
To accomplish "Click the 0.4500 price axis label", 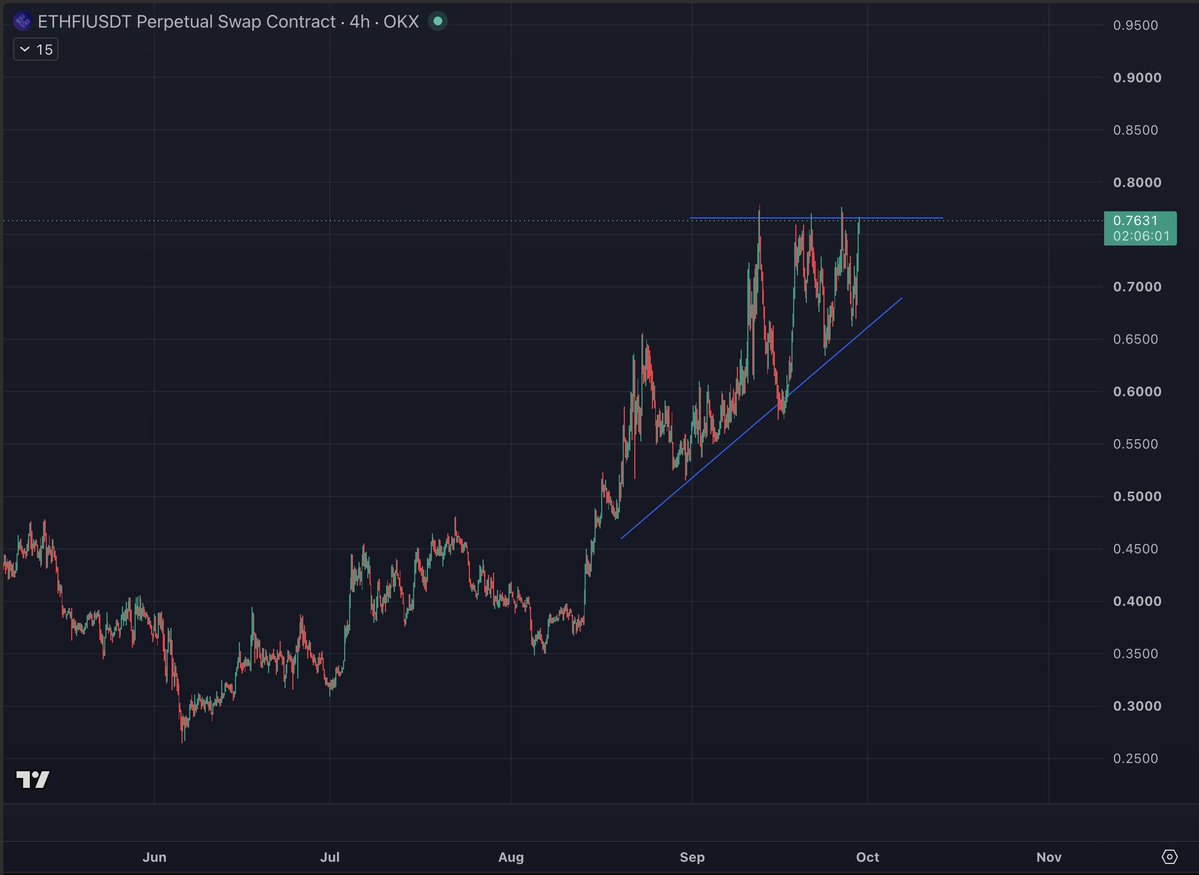I will pos(1136,548).
